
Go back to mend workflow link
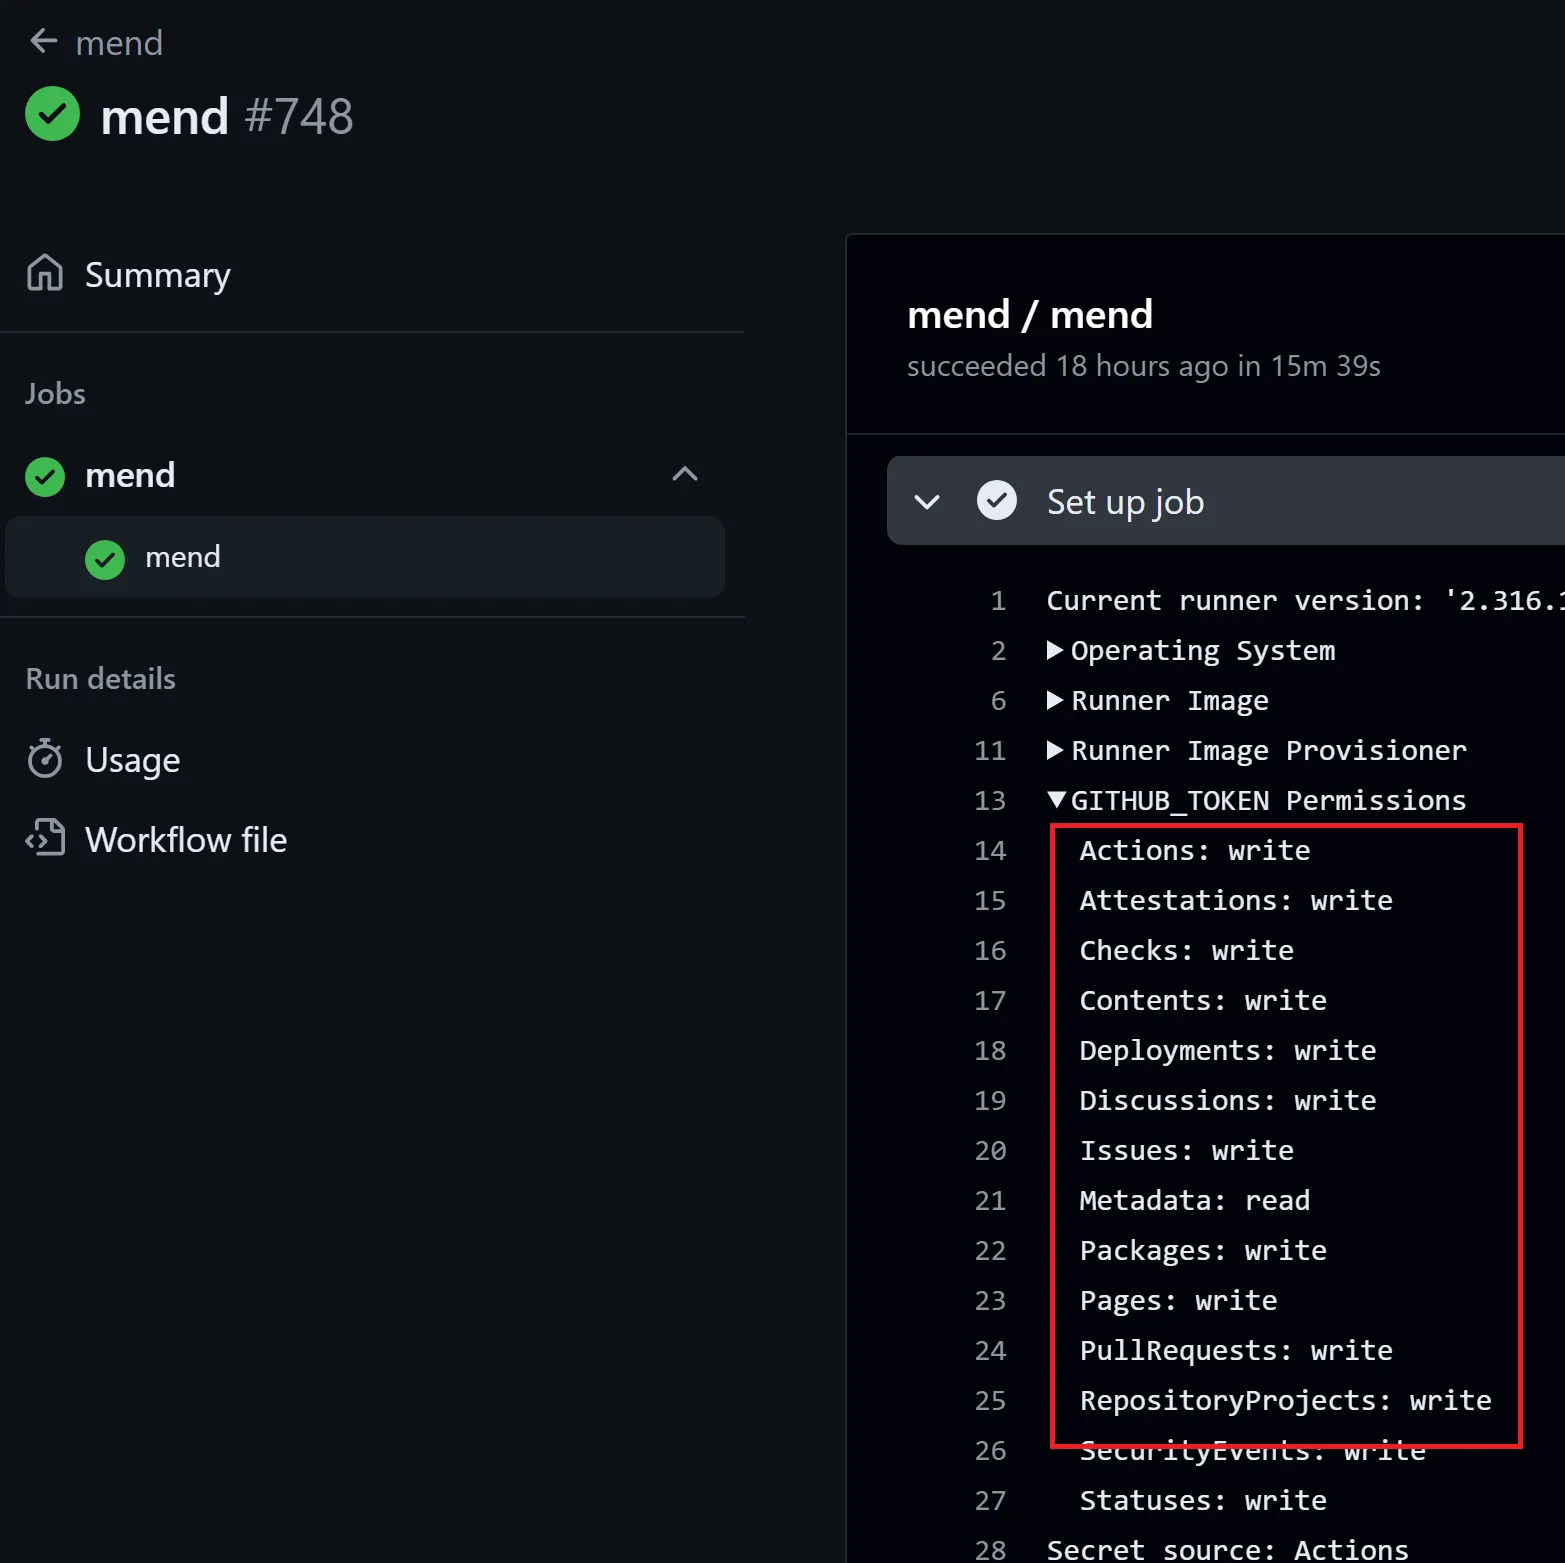pos(119,43)
